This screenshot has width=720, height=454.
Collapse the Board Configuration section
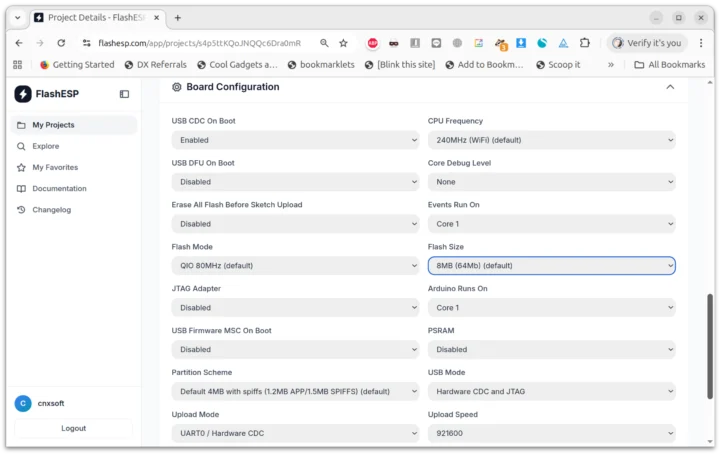[670, 87]
